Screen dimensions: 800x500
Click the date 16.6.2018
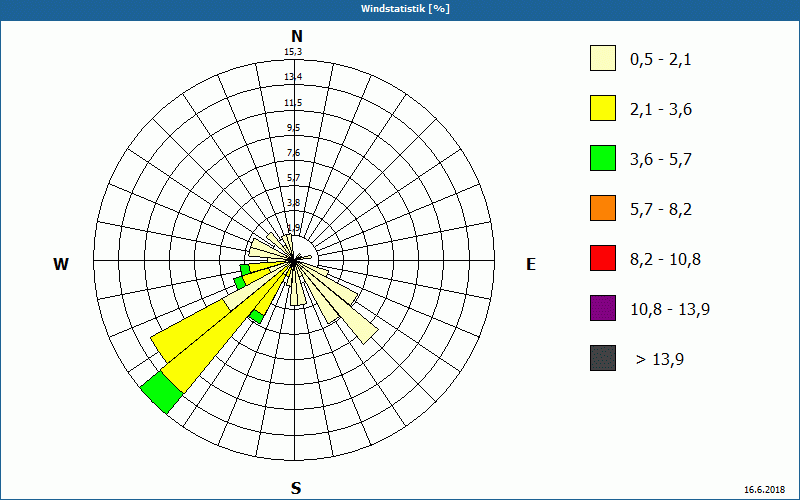point(764,490)
